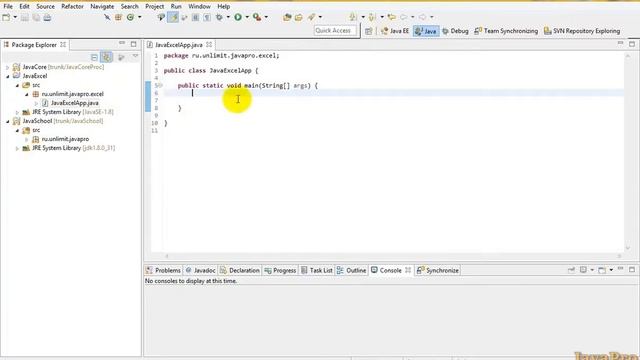Click the New Java Package icon
This screenshot has height=360, width=640.
click(x=118, y=18)
